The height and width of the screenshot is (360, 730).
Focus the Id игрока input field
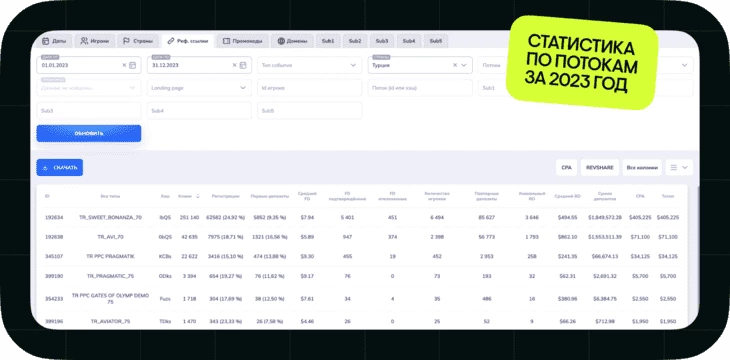310,88
